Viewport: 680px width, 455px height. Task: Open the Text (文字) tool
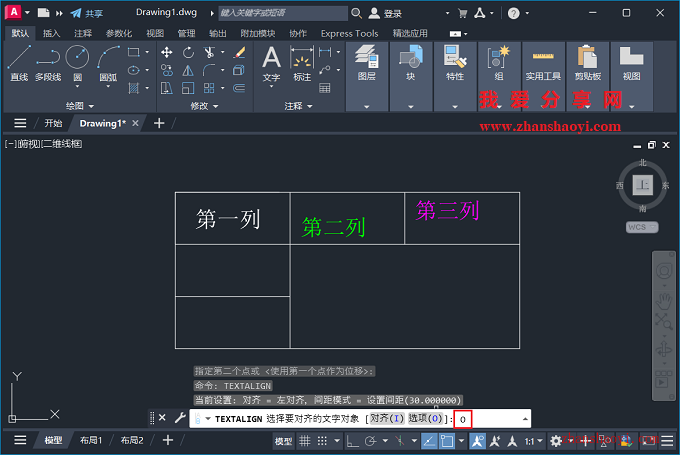point(271,63)
